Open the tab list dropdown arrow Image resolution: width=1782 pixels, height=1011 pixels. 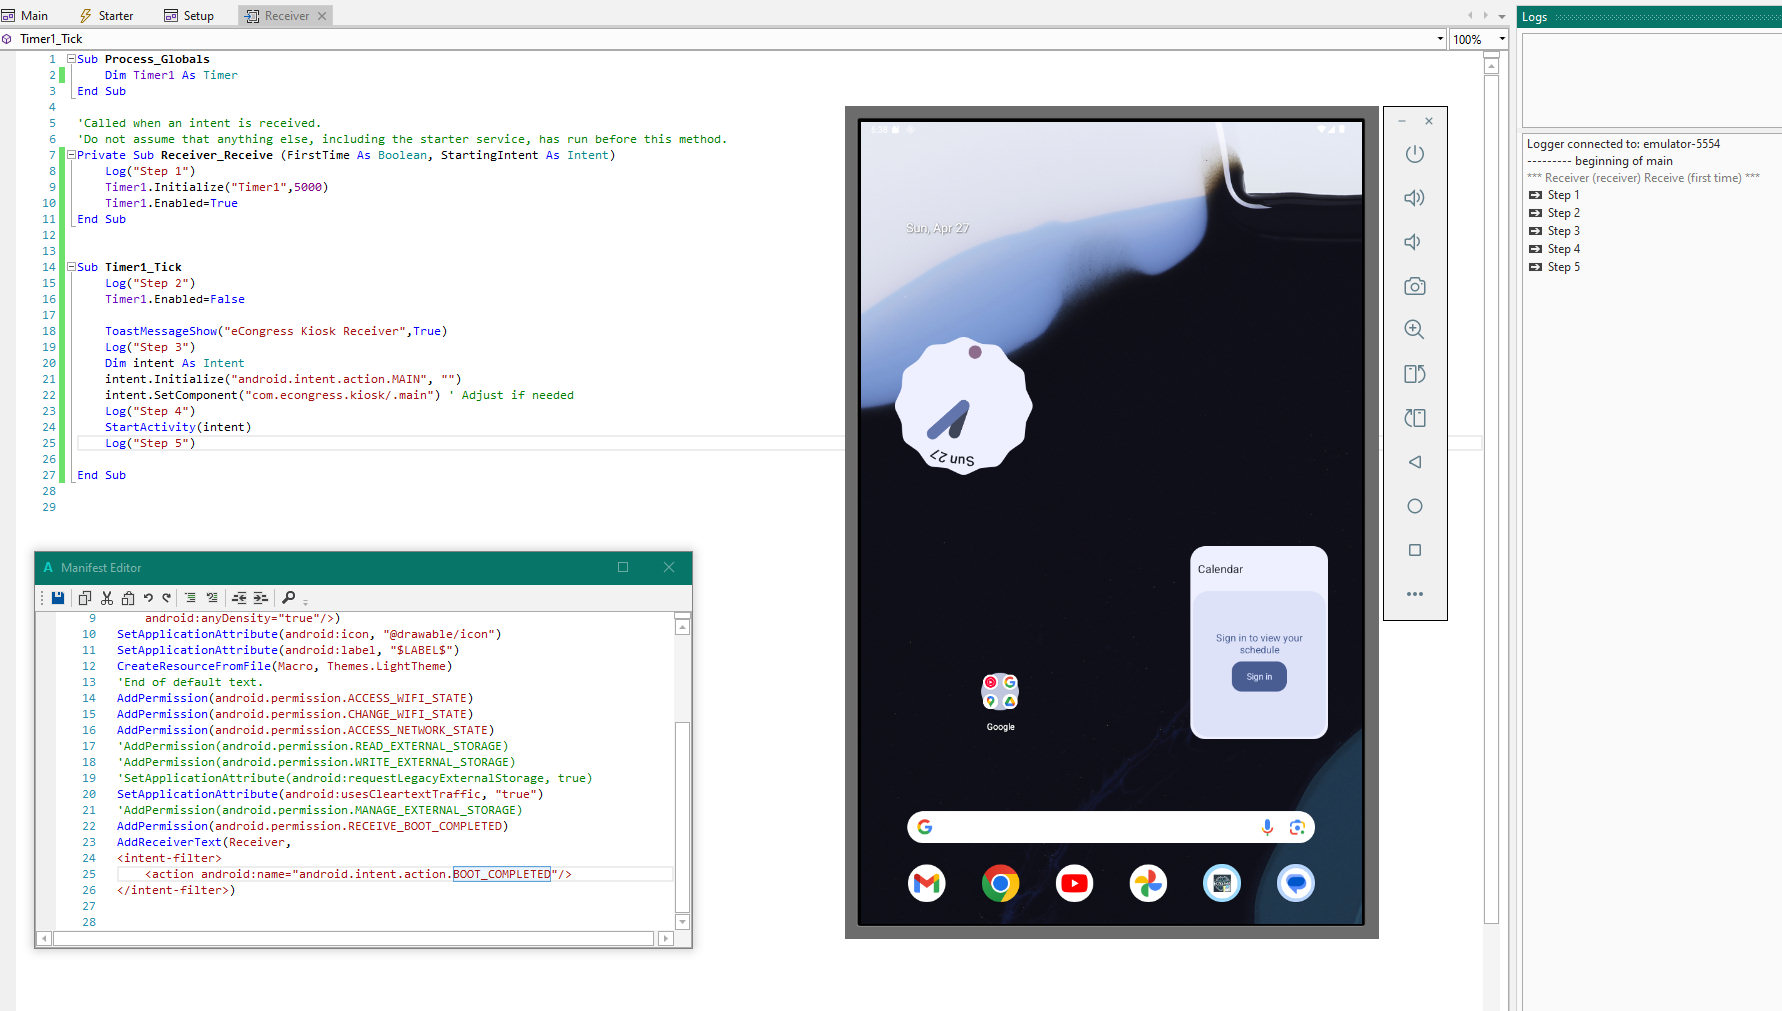tap(1502, 16)
